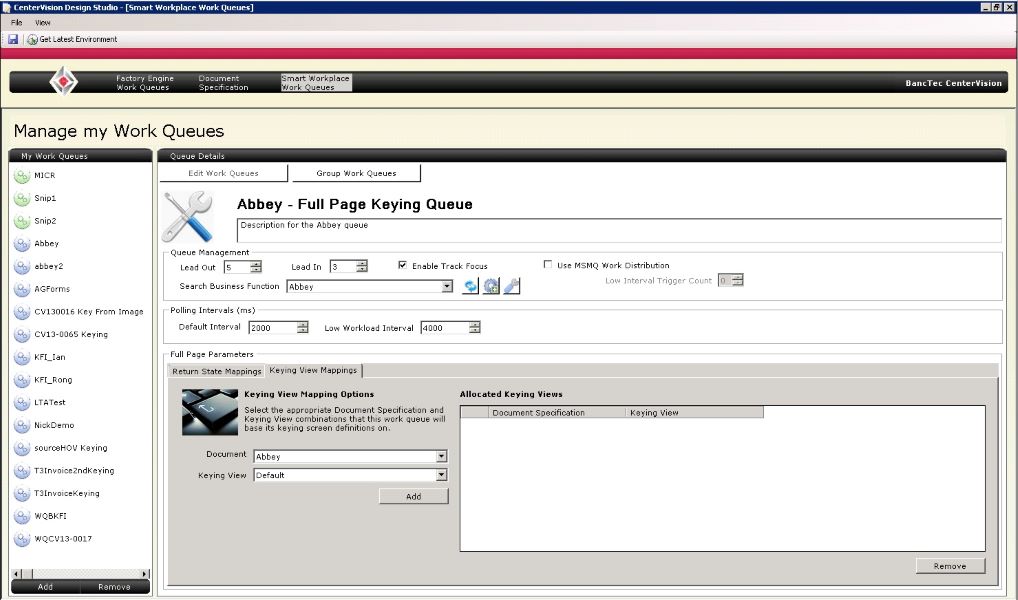
Task: Click the Snip1 queue icon
Action: pos(22,199)
